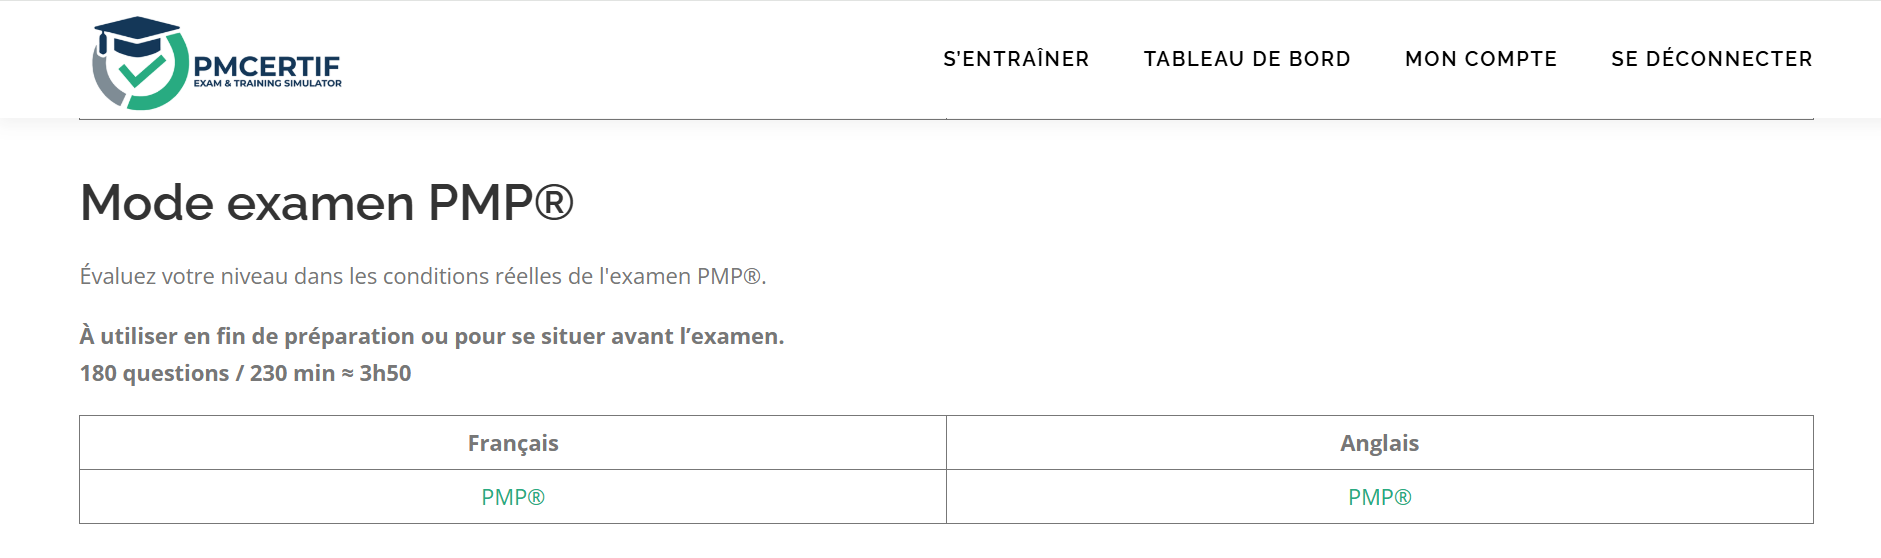Click the PMCERTIF logo wordmark
This screenshot has width=1881, height=558.
(x=266, y=66)
